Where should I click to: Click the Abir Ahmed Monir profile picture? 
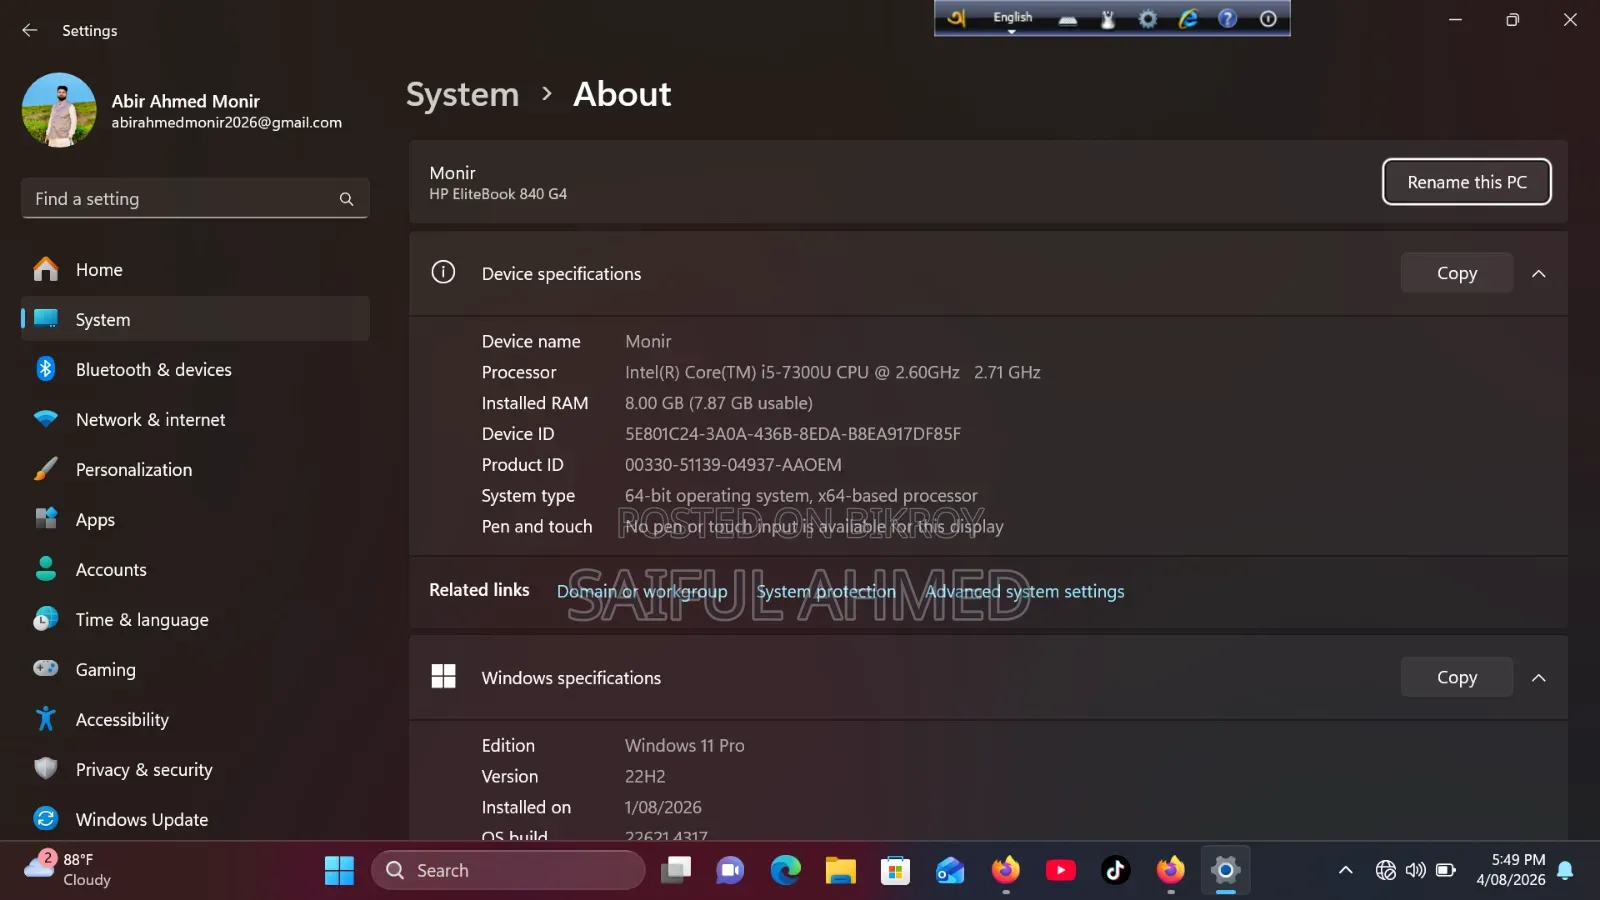point(59,110)
